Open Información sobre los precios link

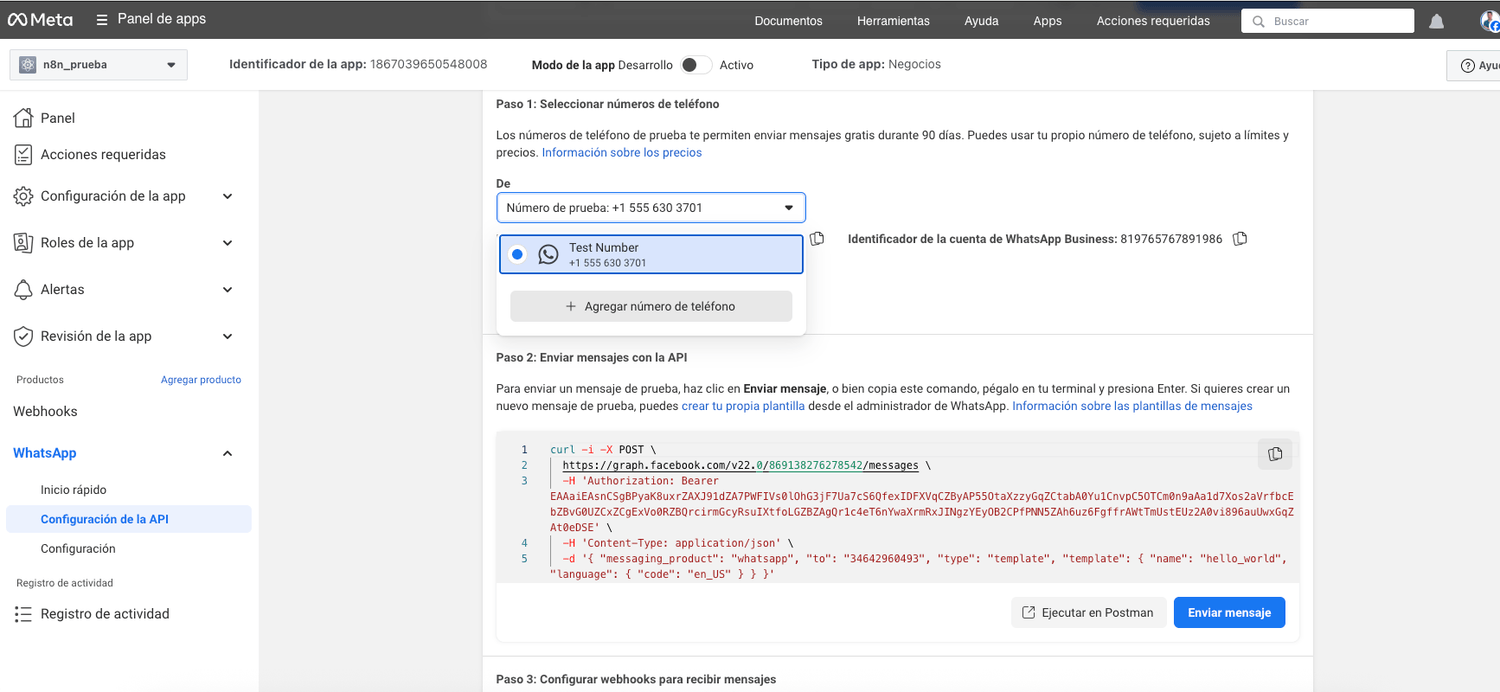621,153
